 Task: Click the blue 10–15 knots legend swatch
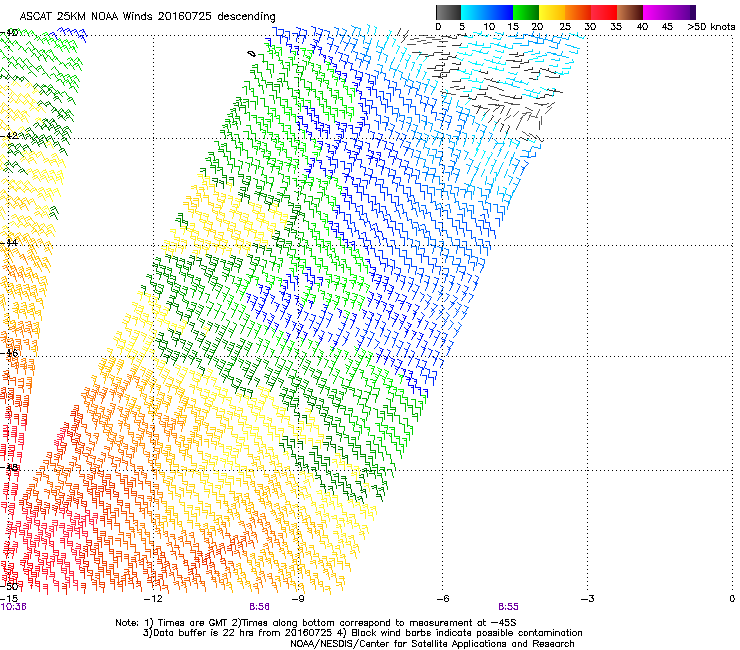click(500, 12)
